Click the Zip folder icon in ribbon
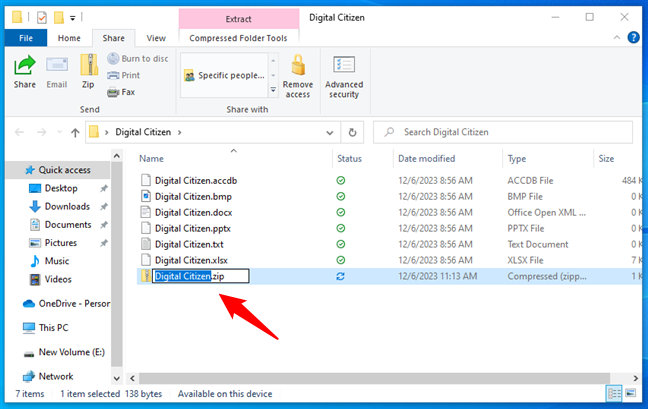 (x=88, y=65)
